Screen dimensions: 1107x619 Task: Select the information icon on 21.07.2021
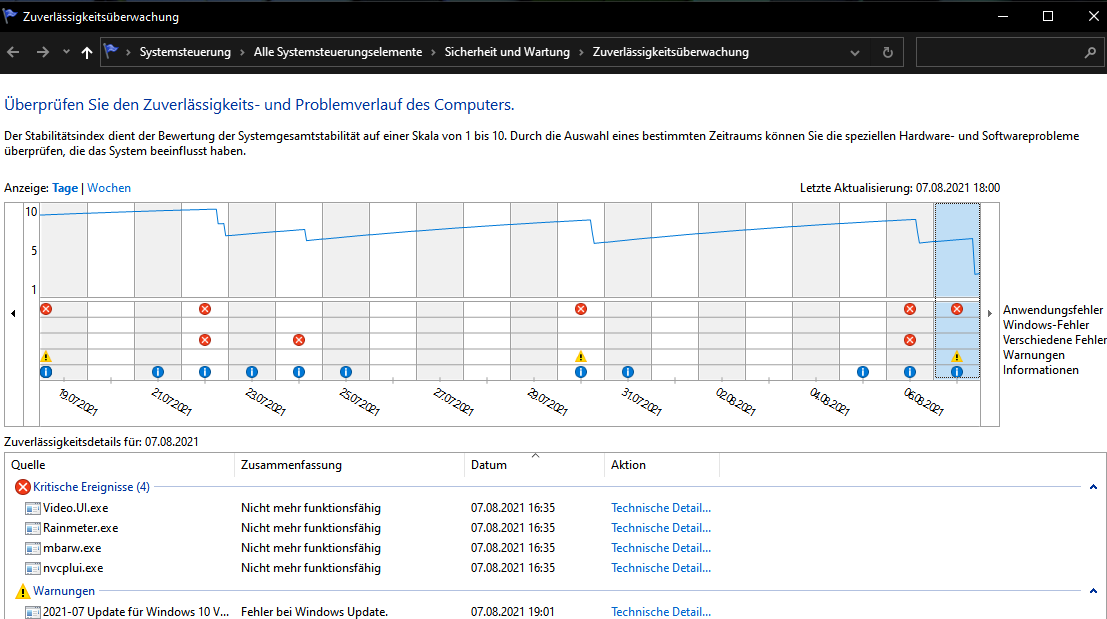click(157, 372)
